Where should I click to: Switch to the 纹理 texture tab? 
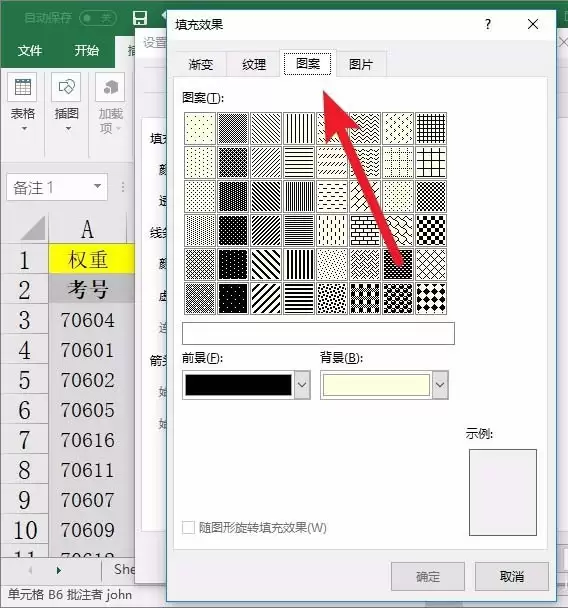point(254,64)
